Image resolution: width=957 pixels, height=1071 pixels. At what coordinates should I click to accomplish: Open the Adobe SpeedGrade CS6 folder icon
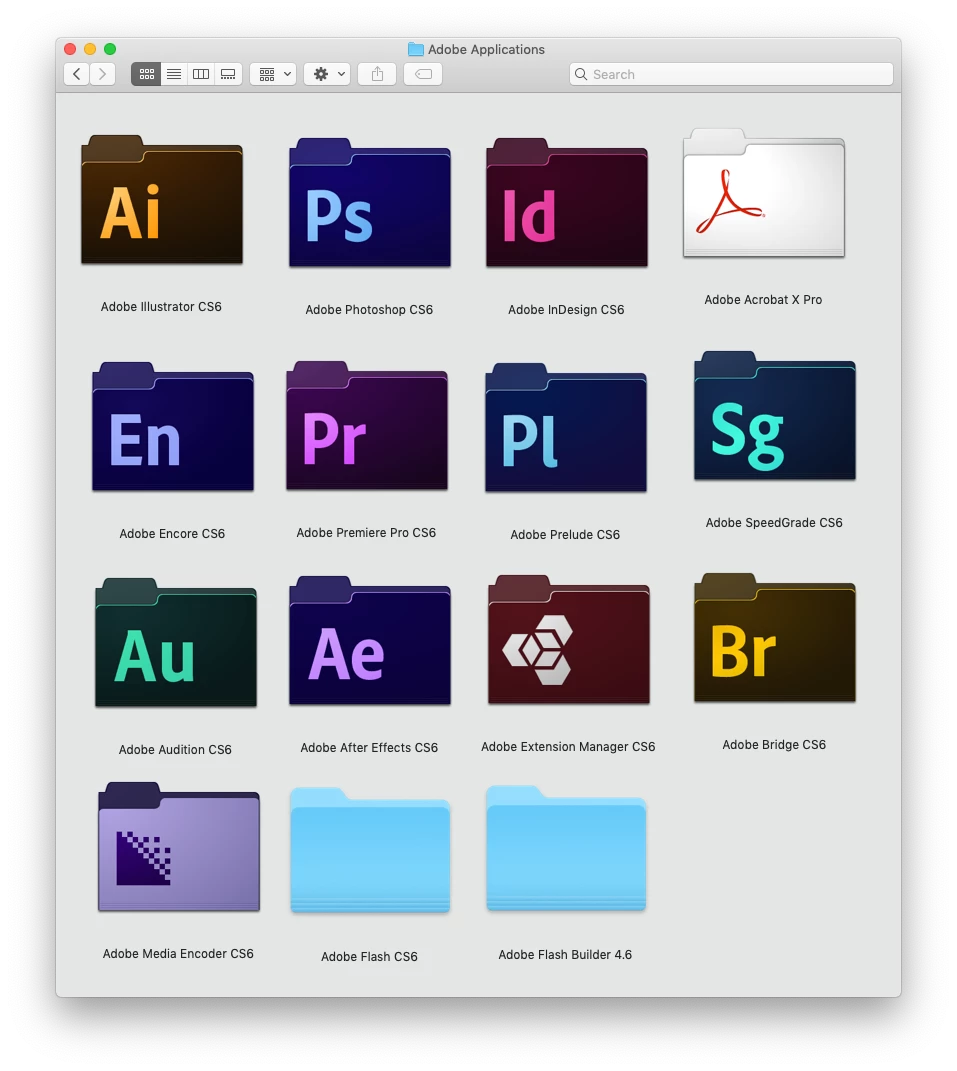[775, 416]
